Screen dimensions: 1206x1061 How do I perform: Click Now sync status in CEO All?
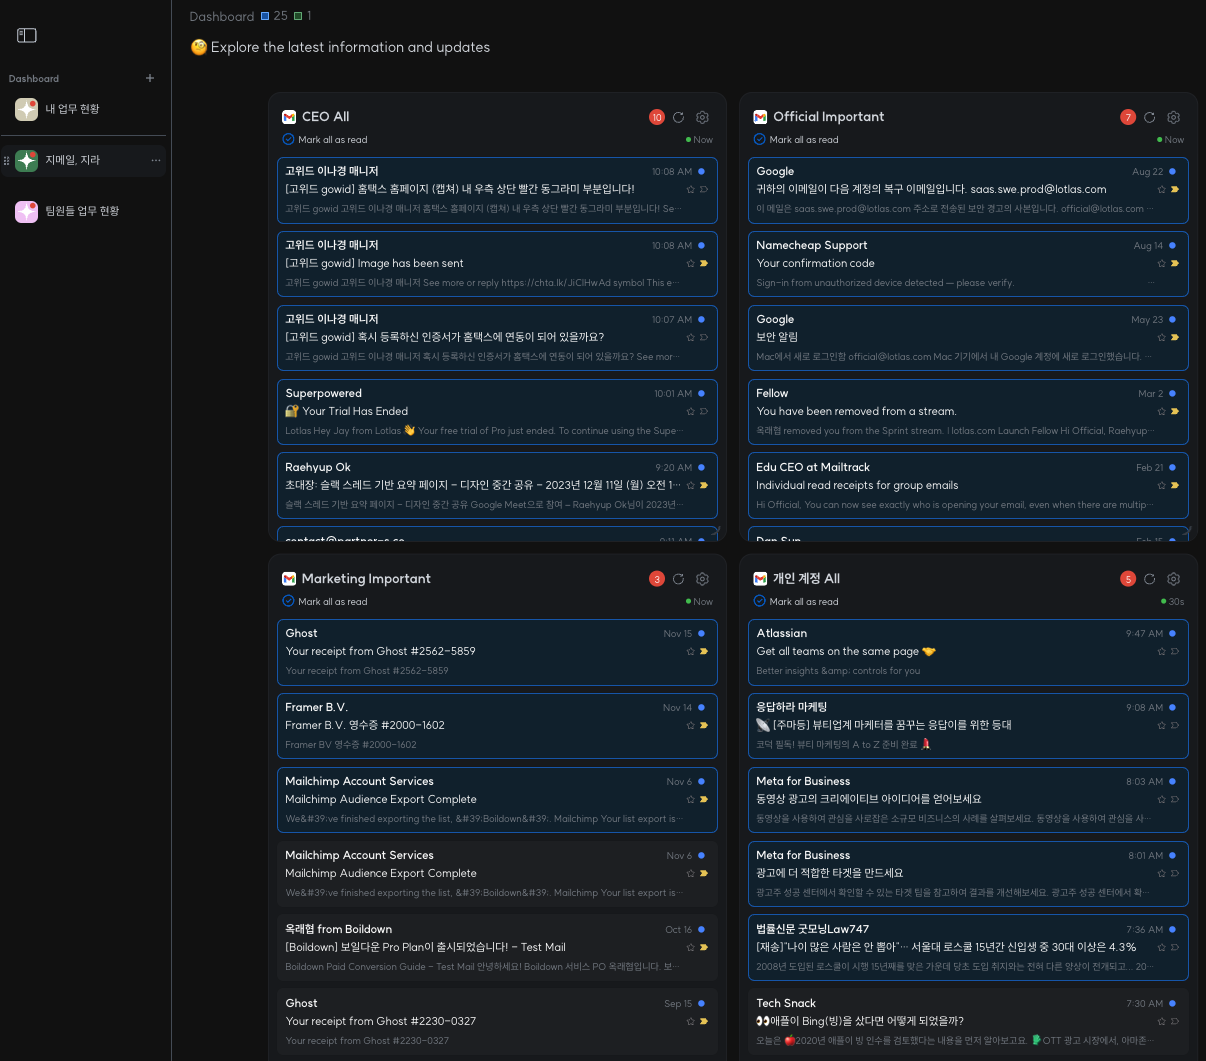click(700, 140)
